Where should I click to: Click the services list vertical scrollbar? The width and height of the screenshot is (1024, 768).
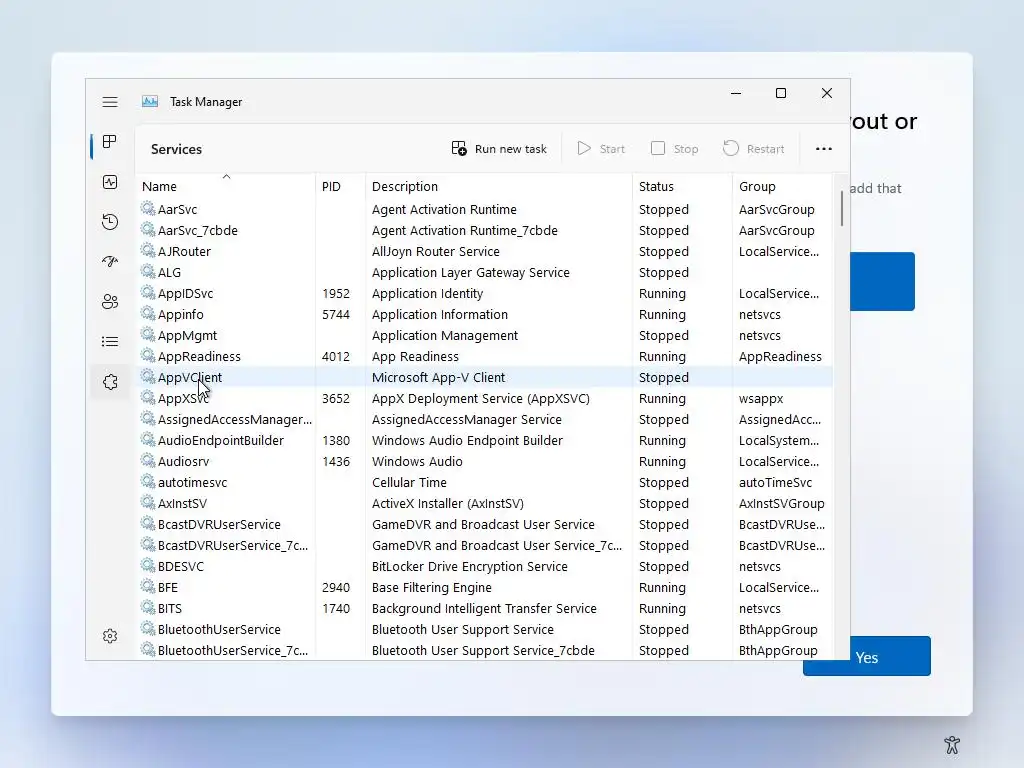pyautogui.click(x=842, y=209)
